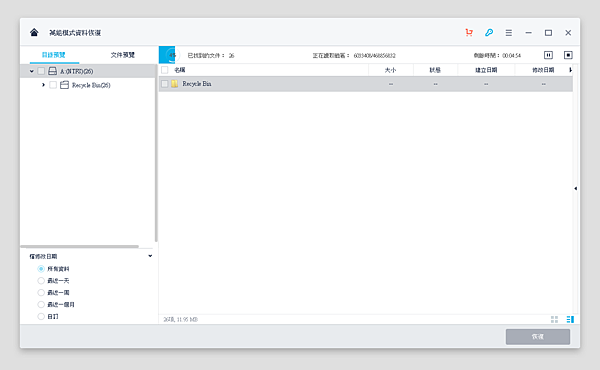Sort by the 狀態 status column
Screen dimensions: 600x370
pyautogui.click(x=435, y=70)
